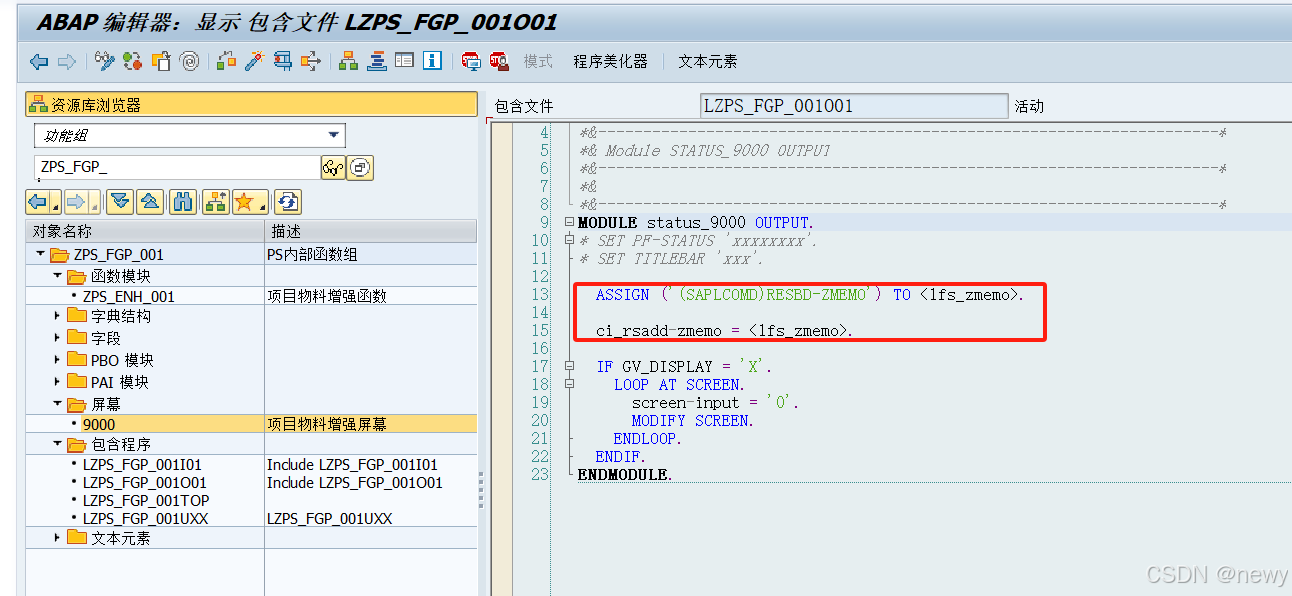Click the description 项目物料增强屏幕
1292x596 pixels.
click(x=327, y=425)
